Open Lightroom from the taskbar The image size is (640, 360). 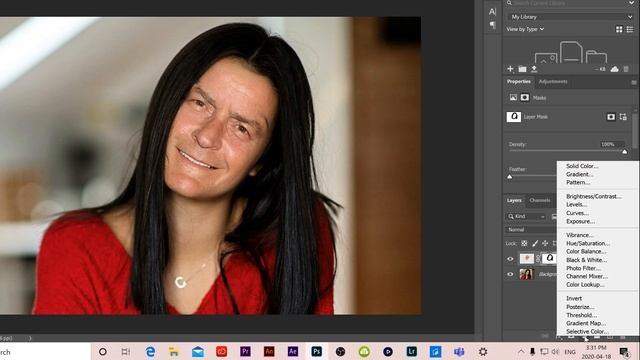pyautogui.click(x=411, y=351)
